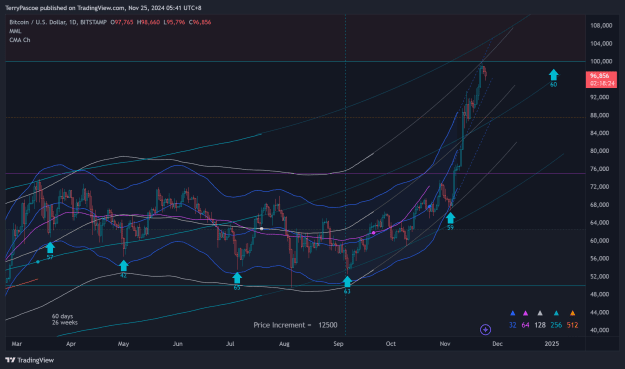Click the white triangle above 128

(540, 313)
